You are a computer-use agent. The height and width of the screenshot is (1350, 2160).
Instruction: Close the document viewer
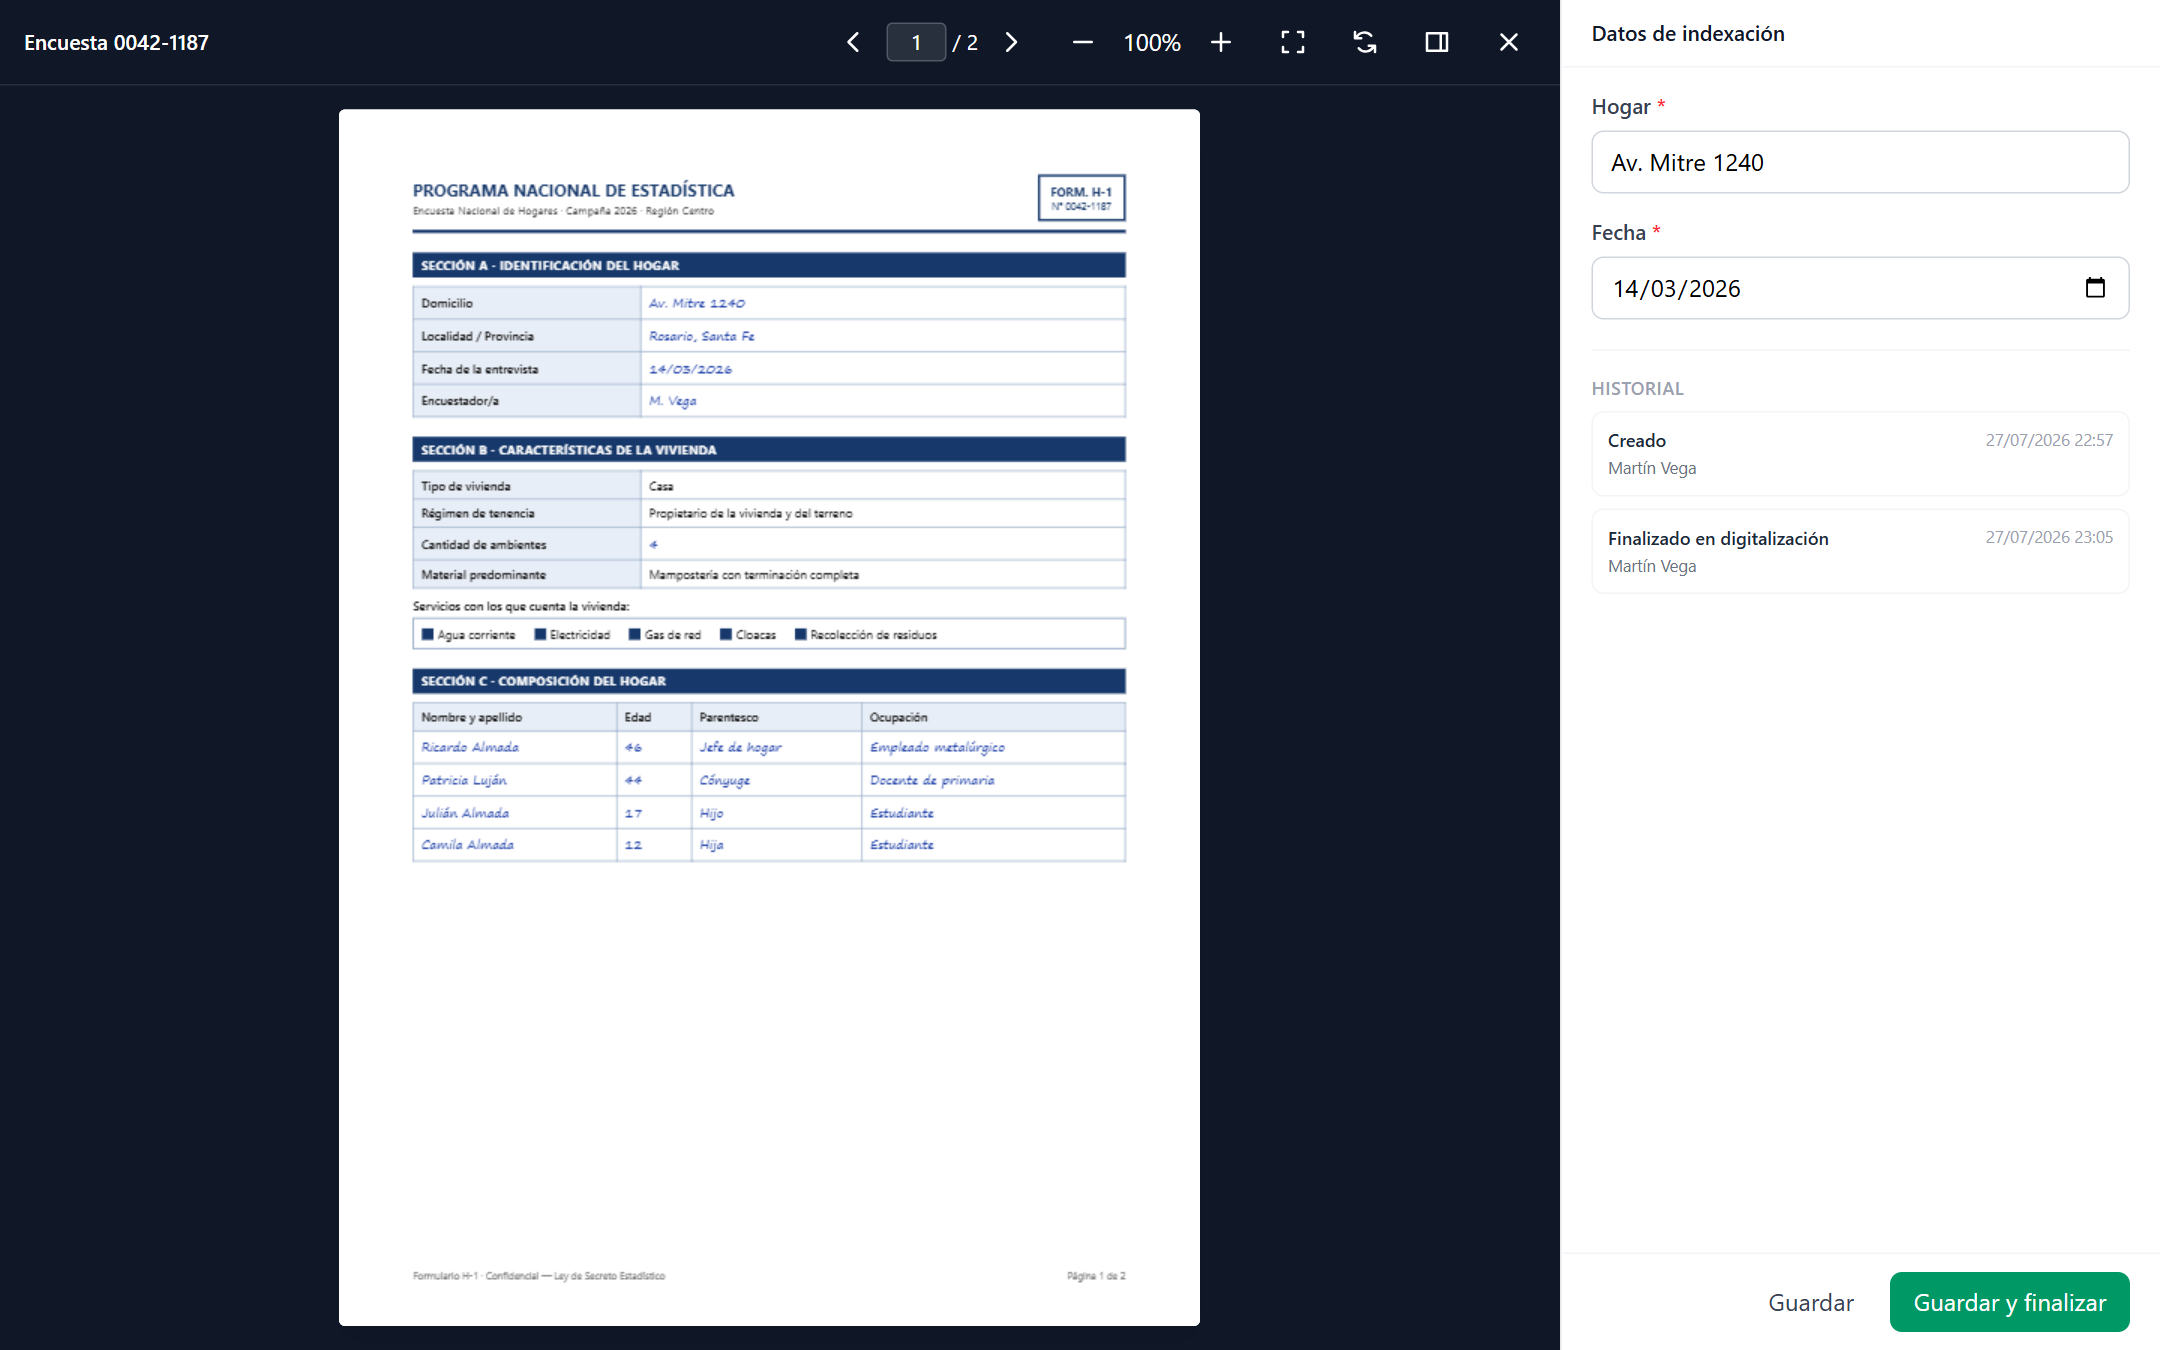pos(1509,42)
